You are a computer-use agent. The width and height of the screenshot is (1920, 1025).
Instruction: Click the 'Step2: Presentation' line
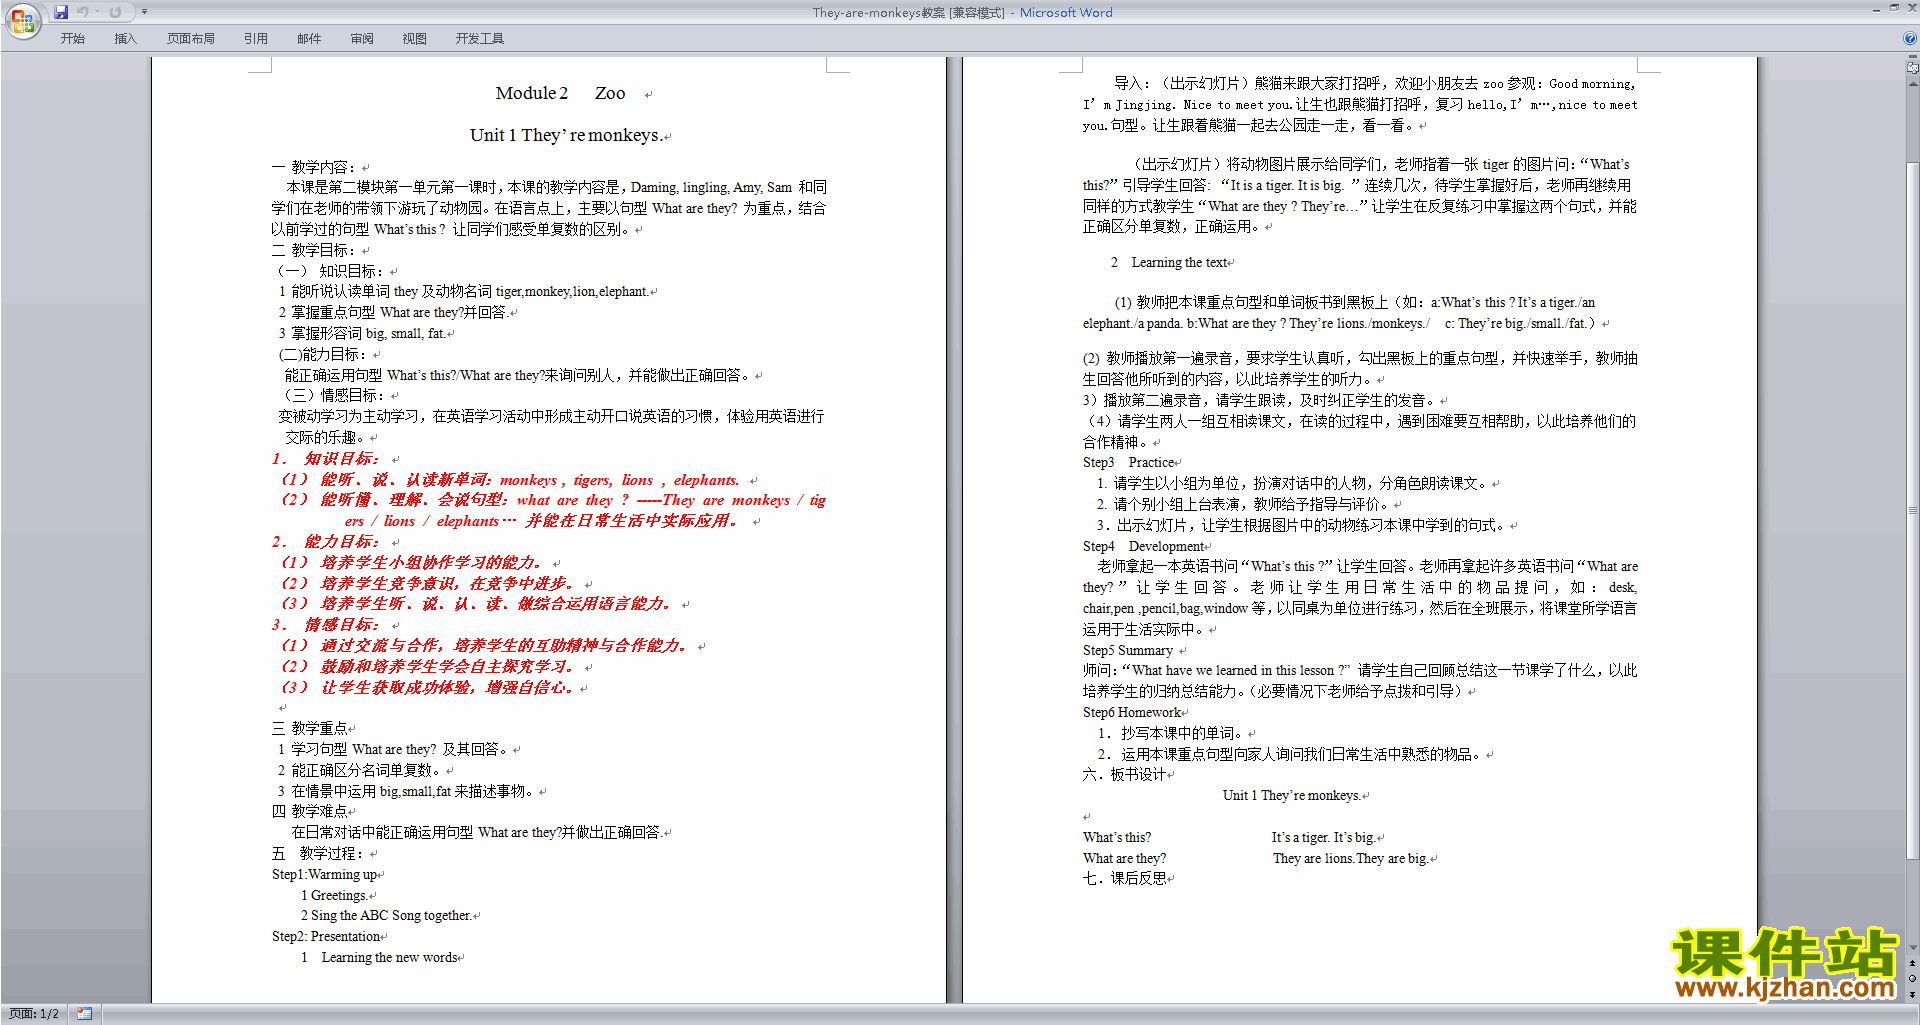(326, 936)
